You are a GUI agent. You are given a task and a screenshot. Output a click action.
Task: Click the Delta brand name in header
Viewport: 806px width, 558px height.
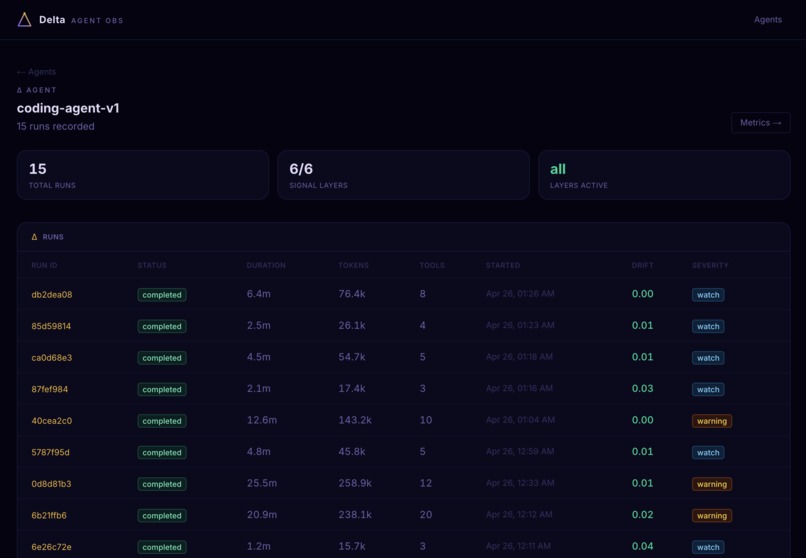52,20
